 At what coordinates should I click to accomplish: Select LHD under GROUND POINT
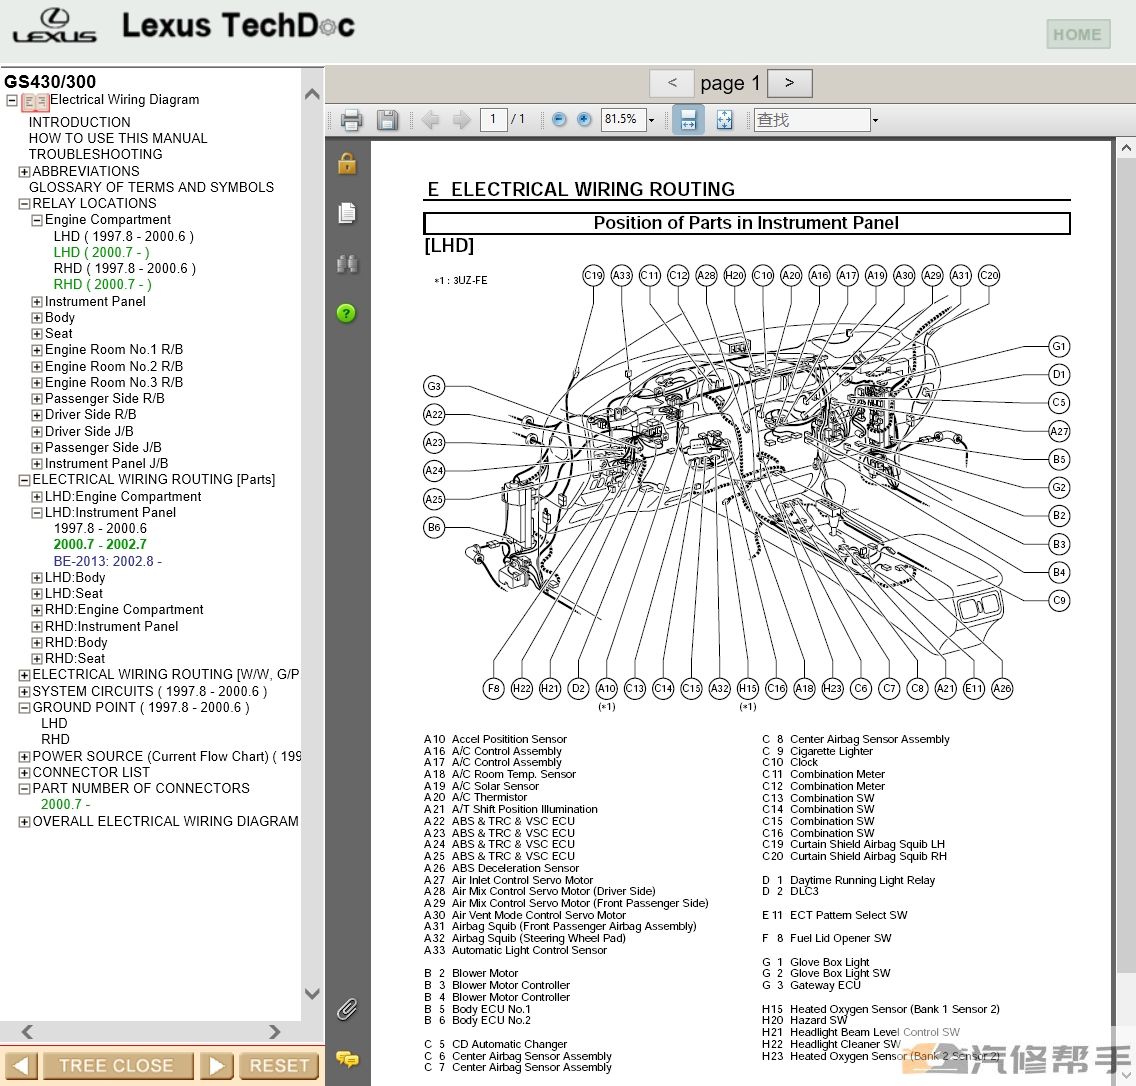pos(54,724)
